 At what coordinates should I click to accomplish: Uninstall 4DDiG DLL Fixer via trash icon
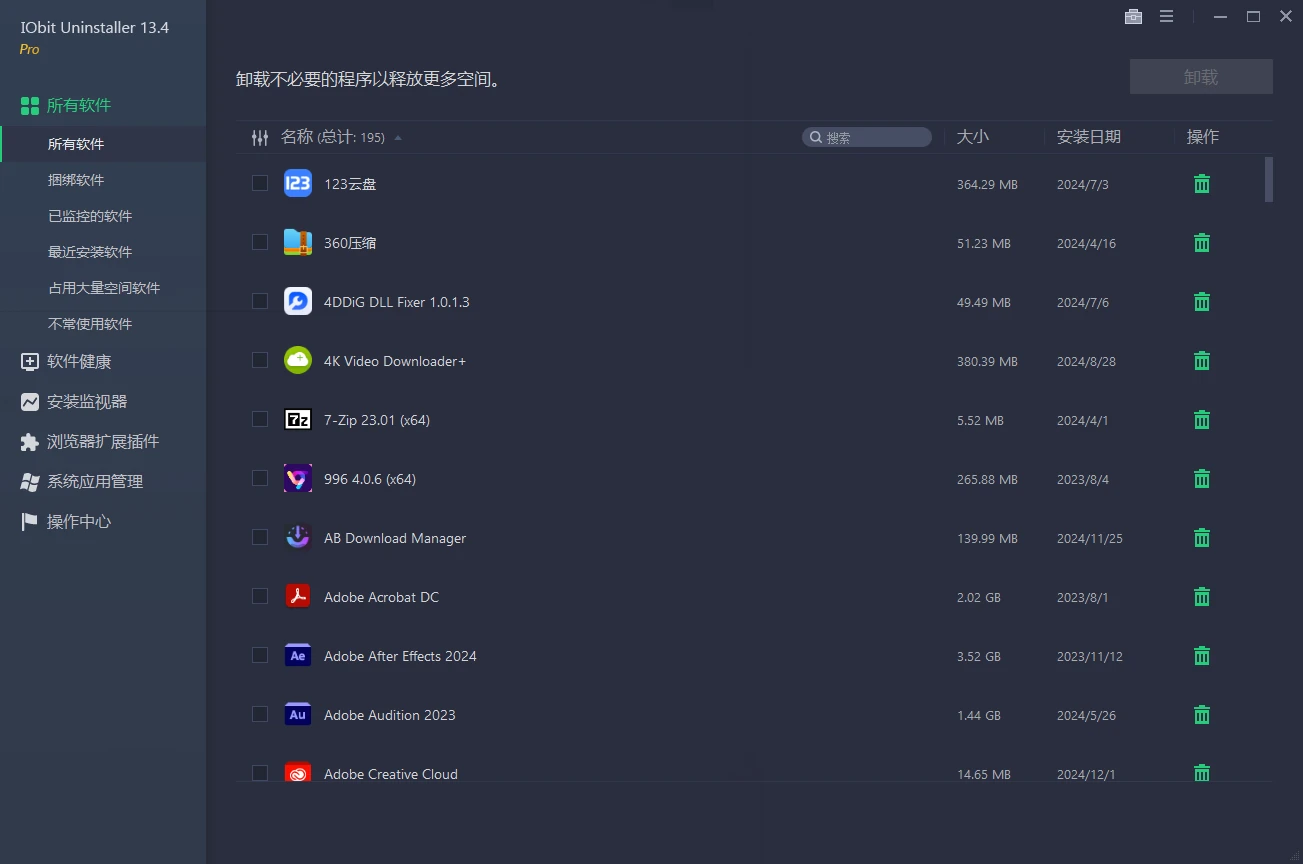pos(1202,302)
